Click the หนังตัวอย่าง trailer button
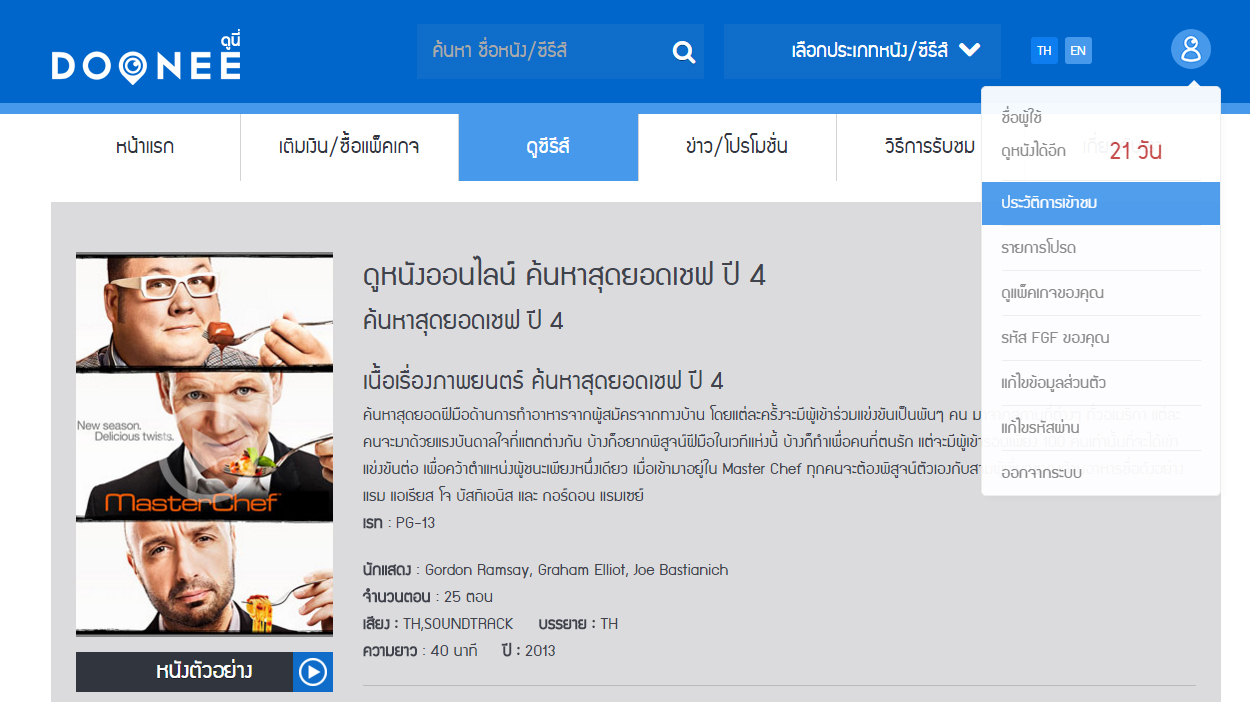1250x702 pixels. coord(204,672)
